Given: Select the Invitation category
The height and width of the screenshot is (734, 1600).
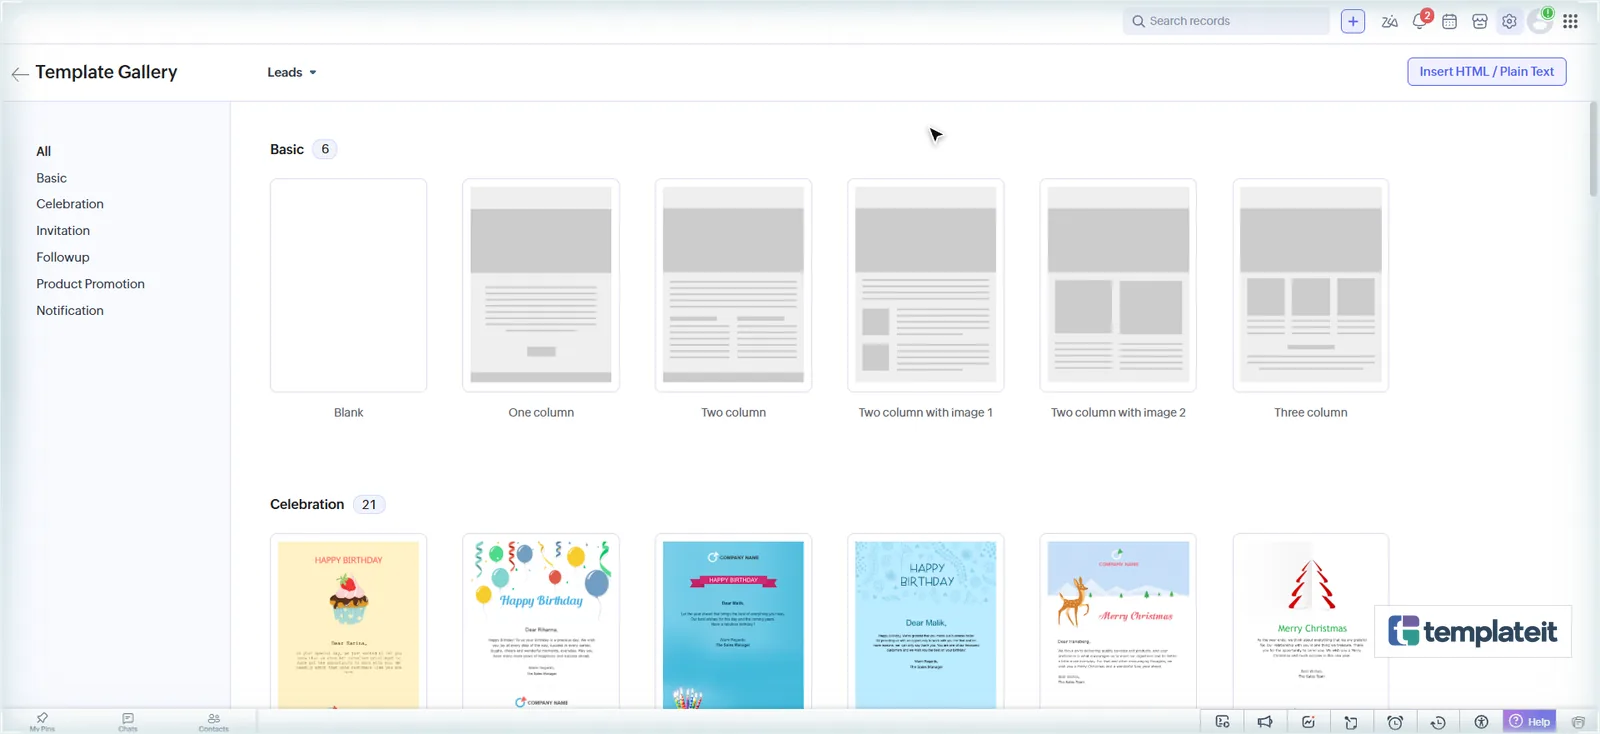Looking at the screenshot, I should point(63,231).
